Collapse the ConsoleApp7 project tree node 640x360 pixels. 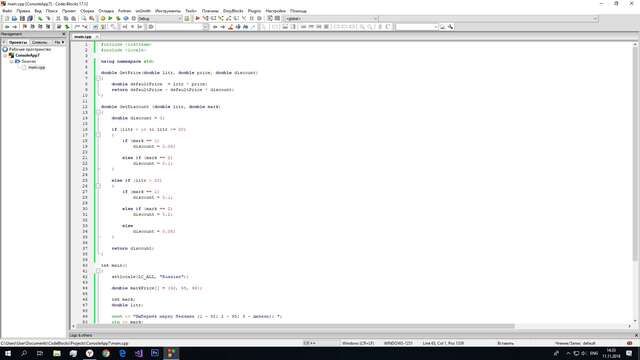click(6, 55)
